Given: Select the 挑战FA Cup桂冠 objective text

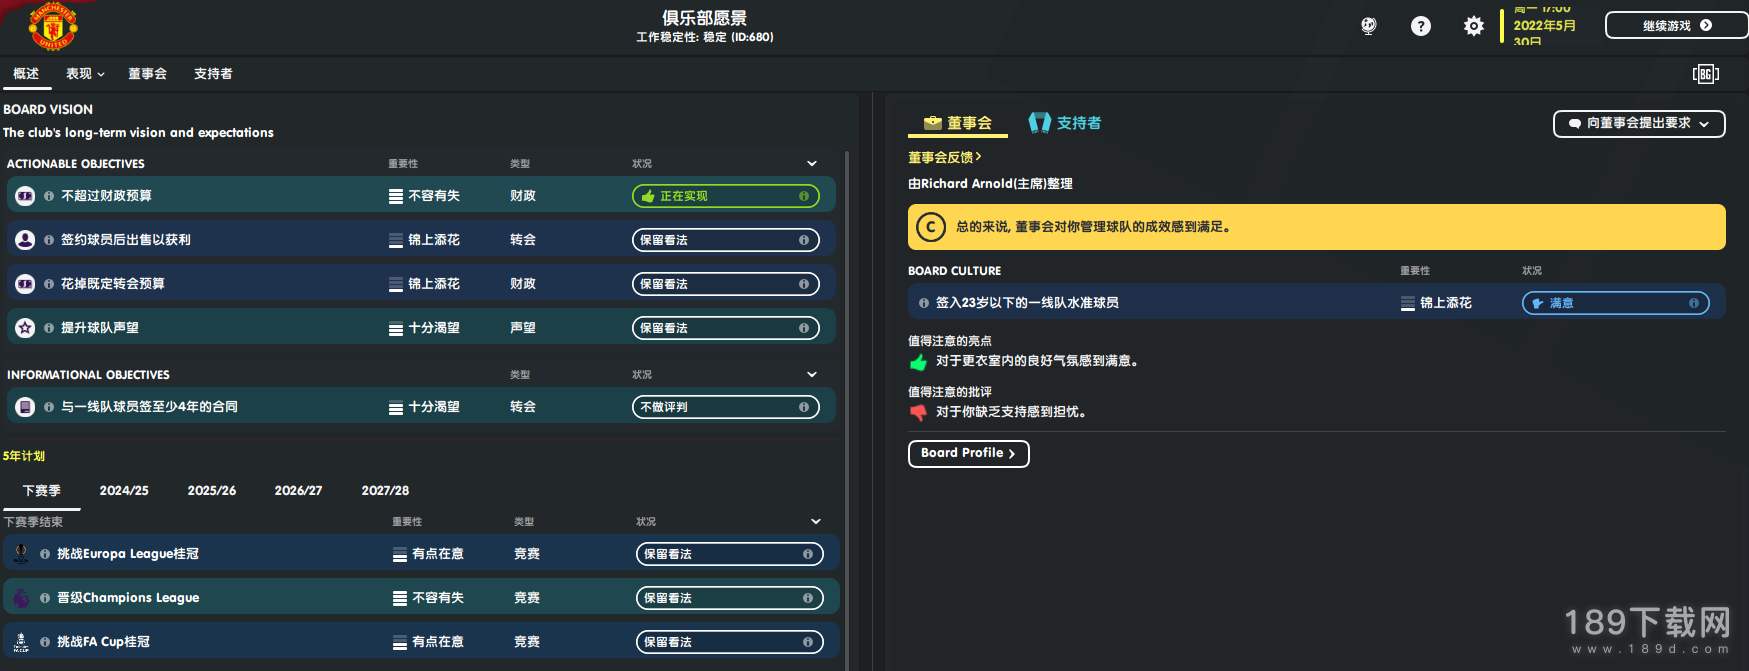Looking at the screenshot, I should pos(103,642).
